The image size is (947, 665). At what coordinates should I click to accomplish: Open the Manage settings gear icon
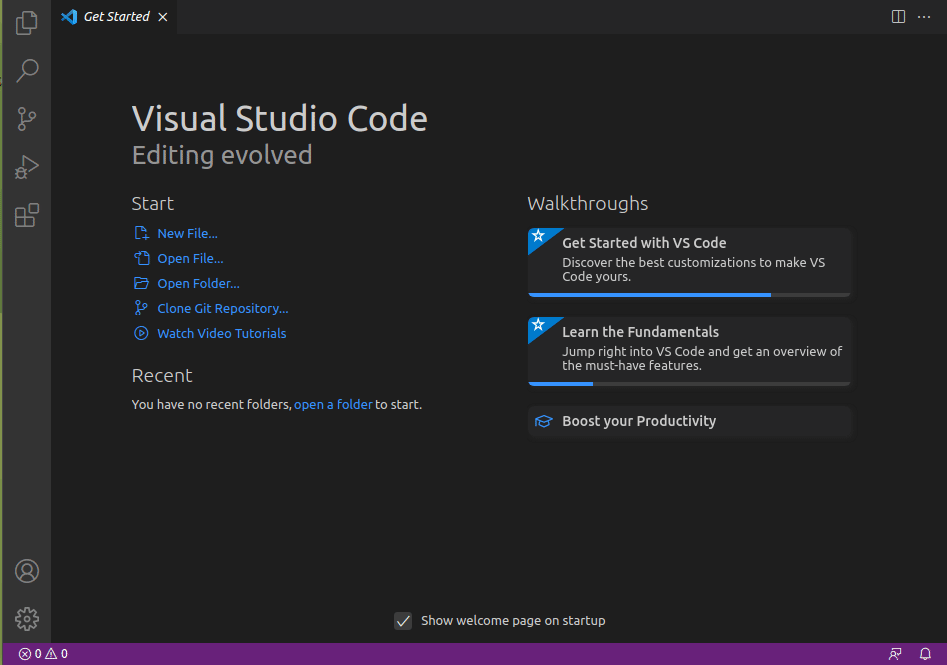(x=26, y=618)
